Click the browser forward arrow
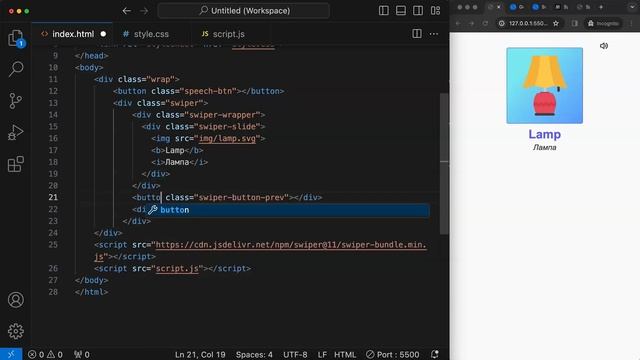The image size is (640, 360). [x=471, y=23]
